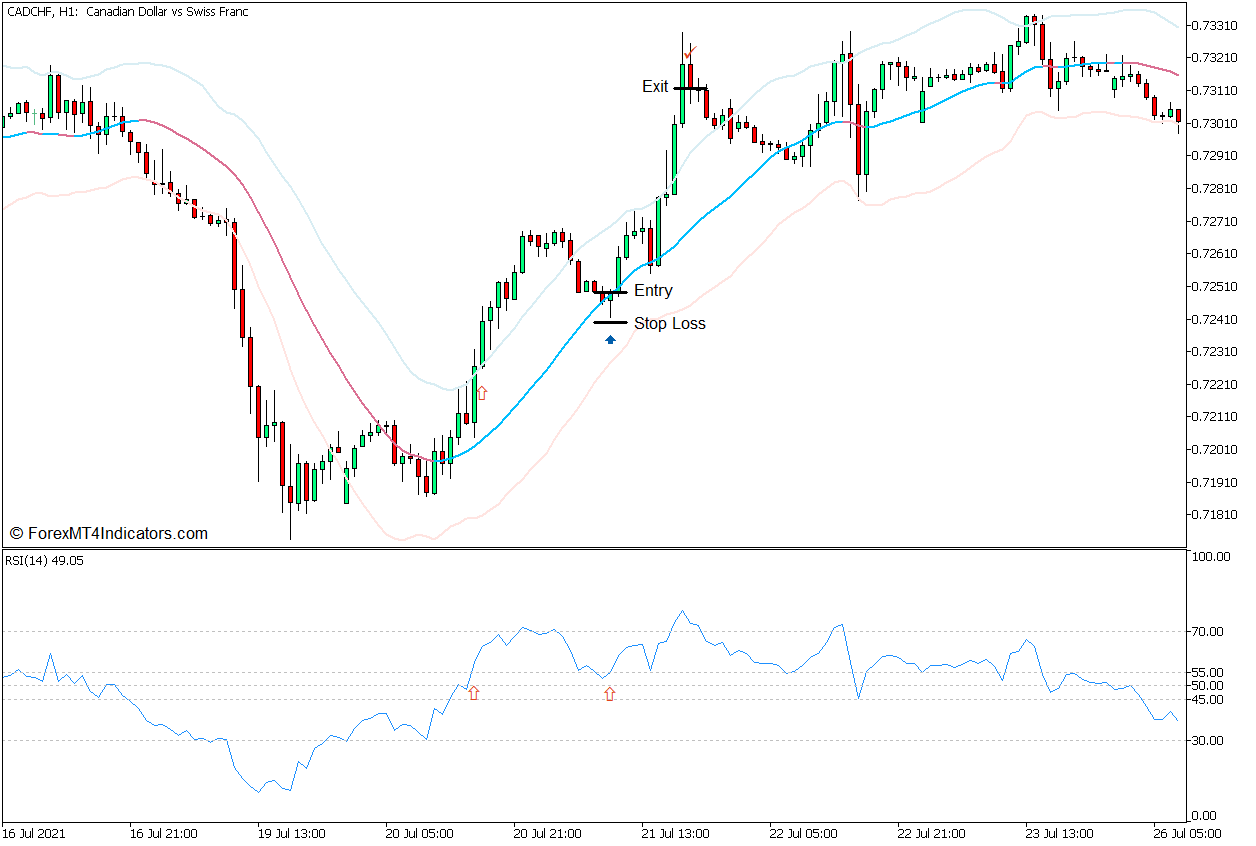Click the RSI(14) 49.05 indicator label
1256x846 pixels.
click(46, 560)
